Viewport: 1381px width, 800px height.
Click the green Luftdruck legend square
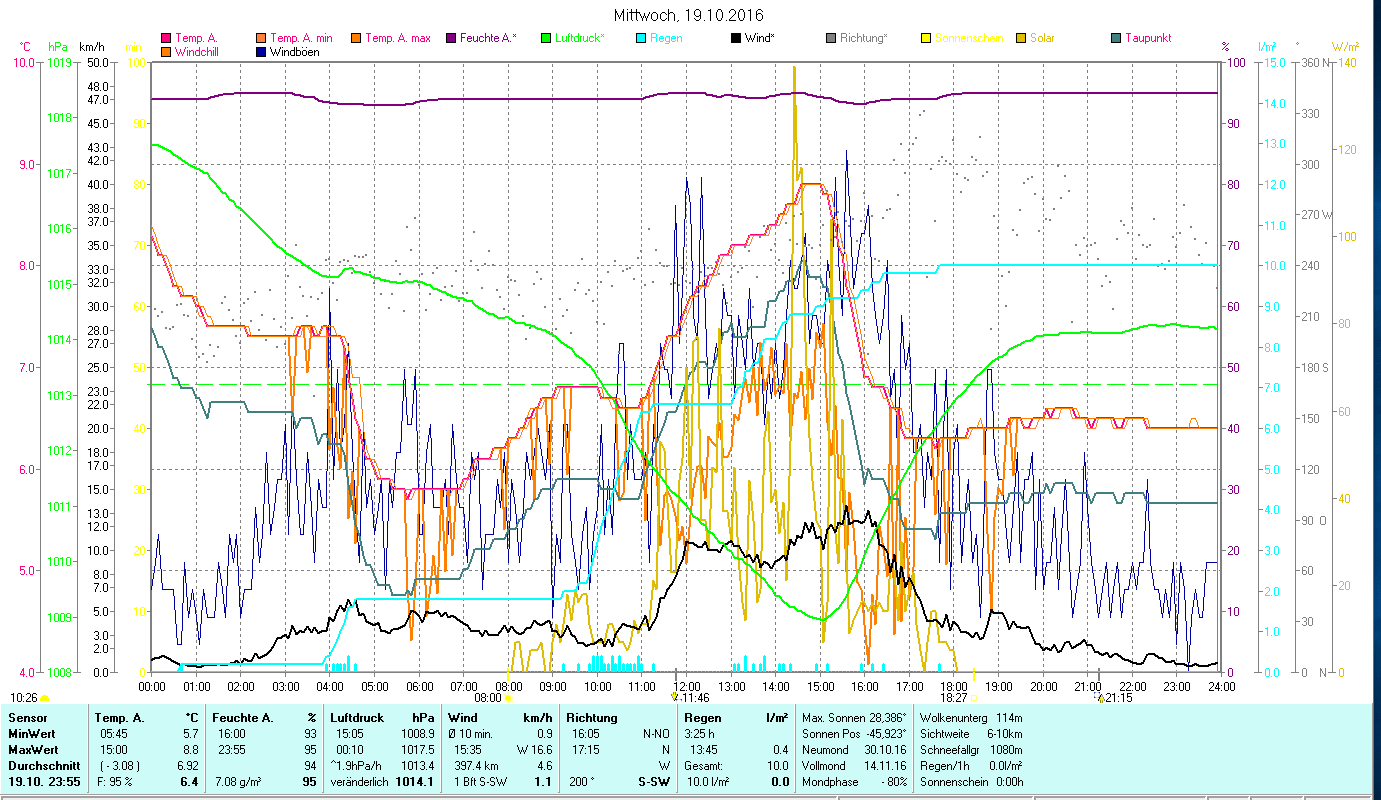click(546, 38)
